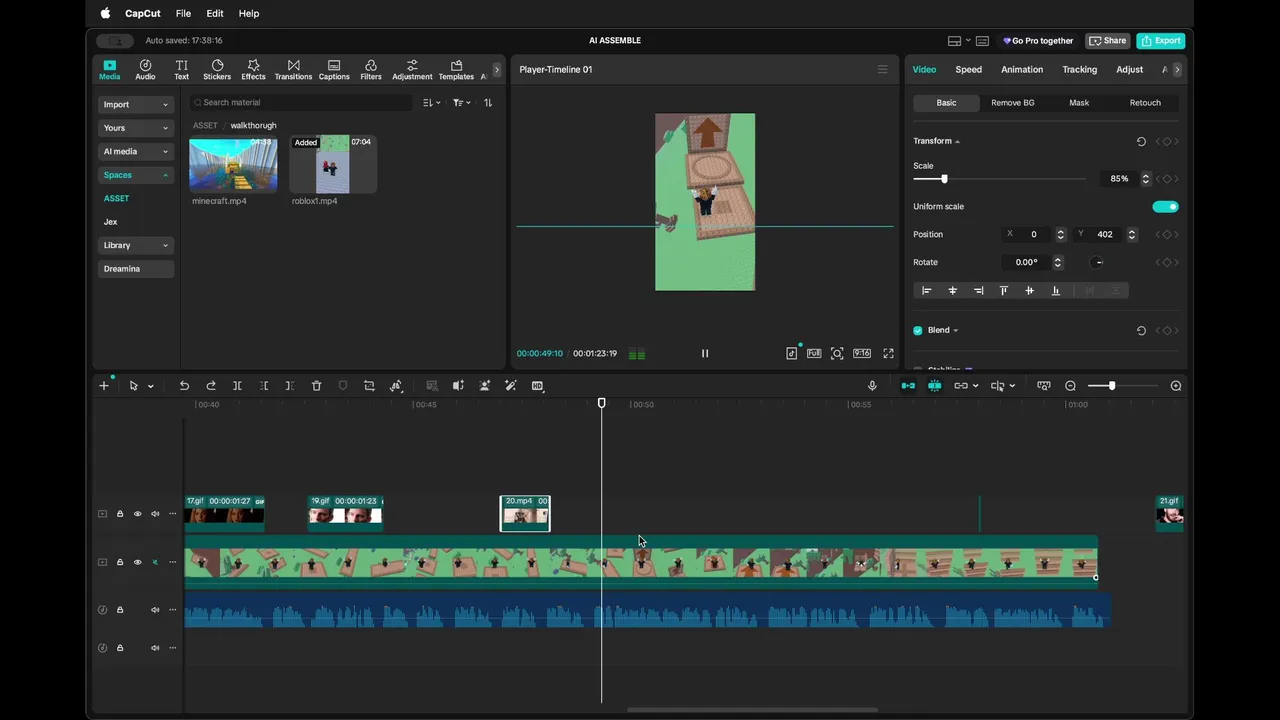Viewport: 1280px width, 720px height.
Task: Click the microphone record voiceover icon
Action: 872,386
